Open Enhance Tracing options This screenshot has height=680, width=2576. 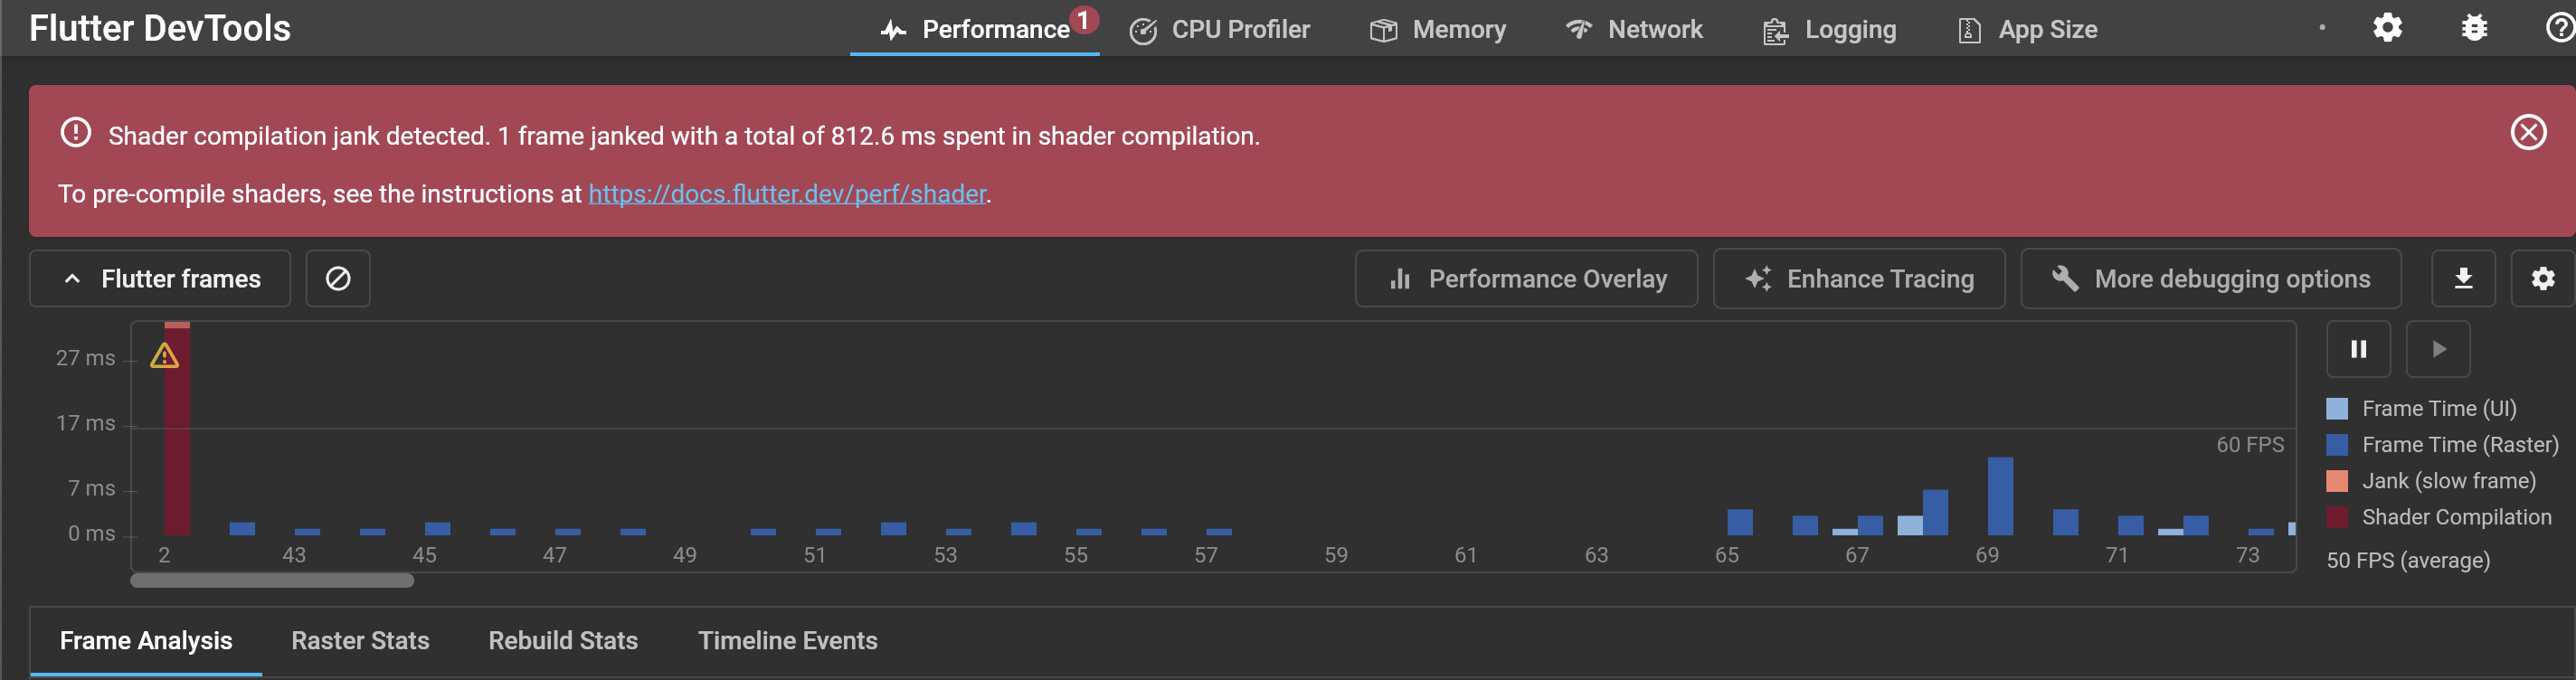click(1859, 278)
